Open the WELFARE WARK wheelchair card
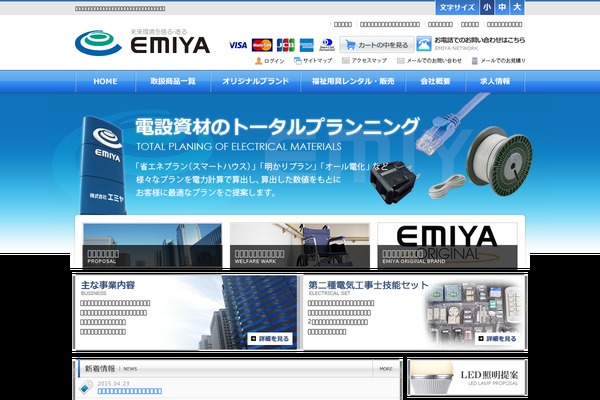This screenshot has width=600, height=400. (300, 245)
